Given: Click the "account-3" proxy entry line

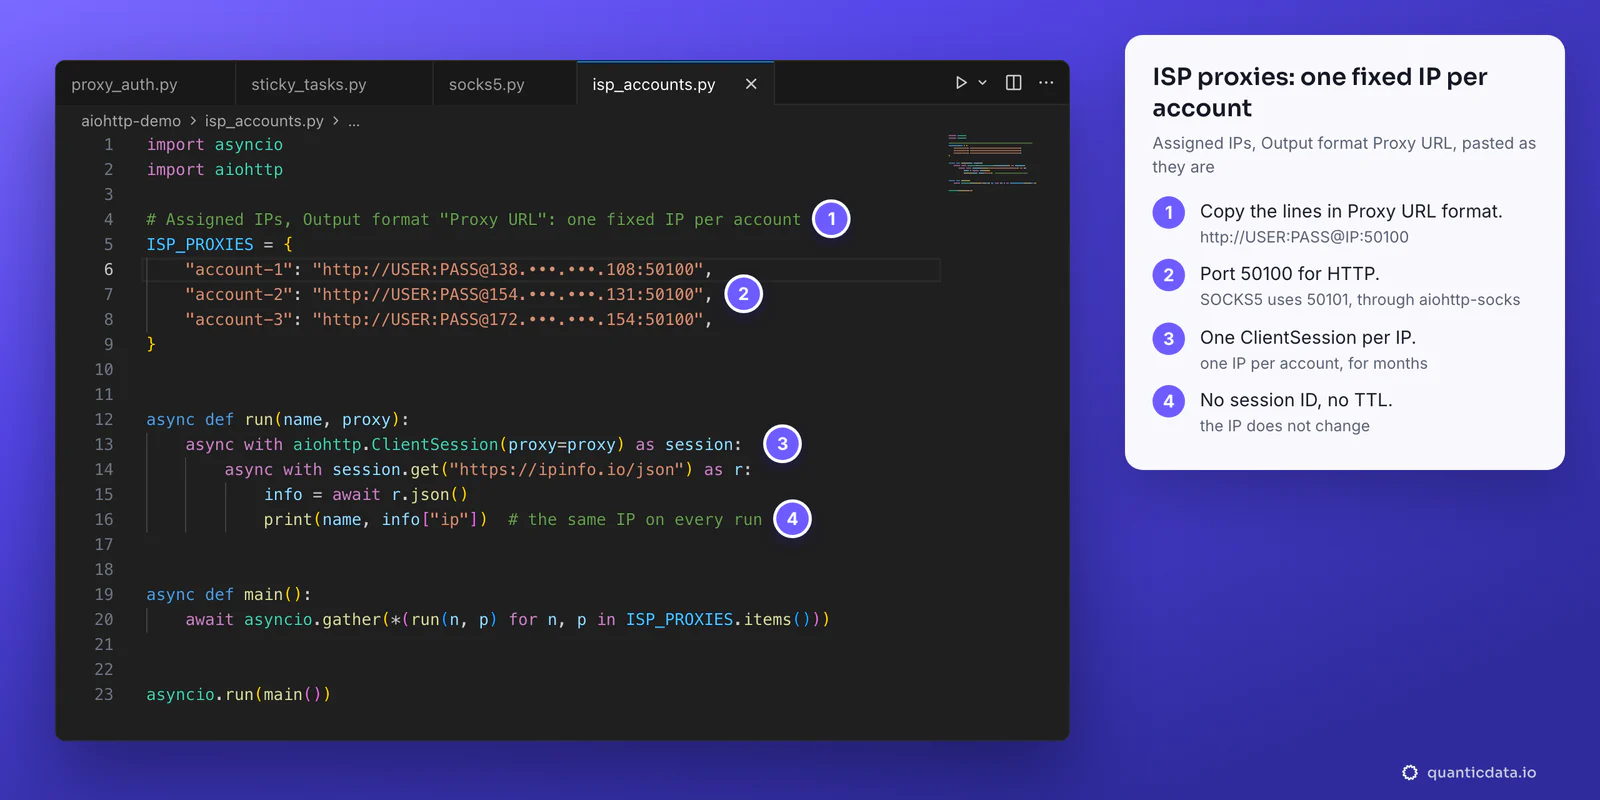Looking at the screenshot, I should coord(449,320).
